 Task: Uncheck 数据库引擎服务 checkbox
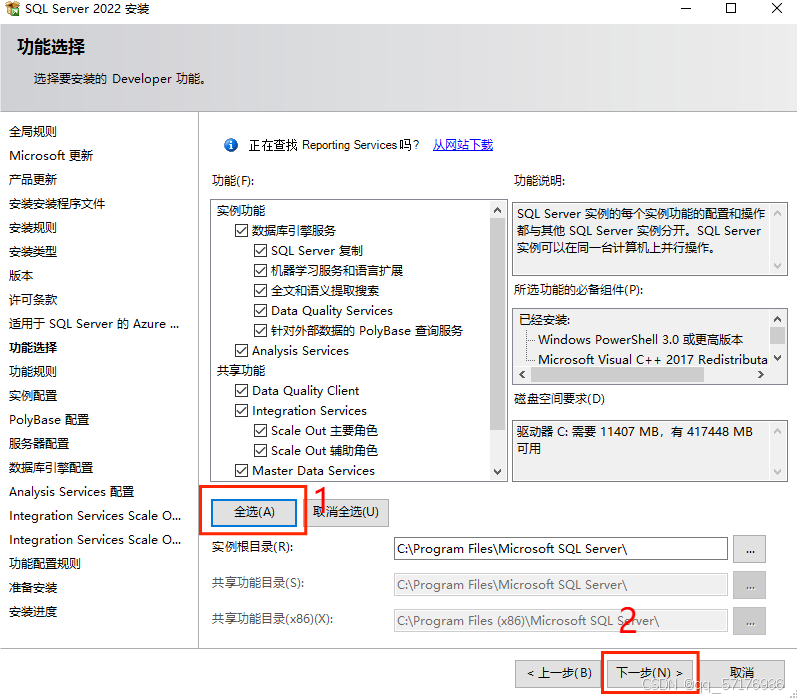(x=241, y=231)
